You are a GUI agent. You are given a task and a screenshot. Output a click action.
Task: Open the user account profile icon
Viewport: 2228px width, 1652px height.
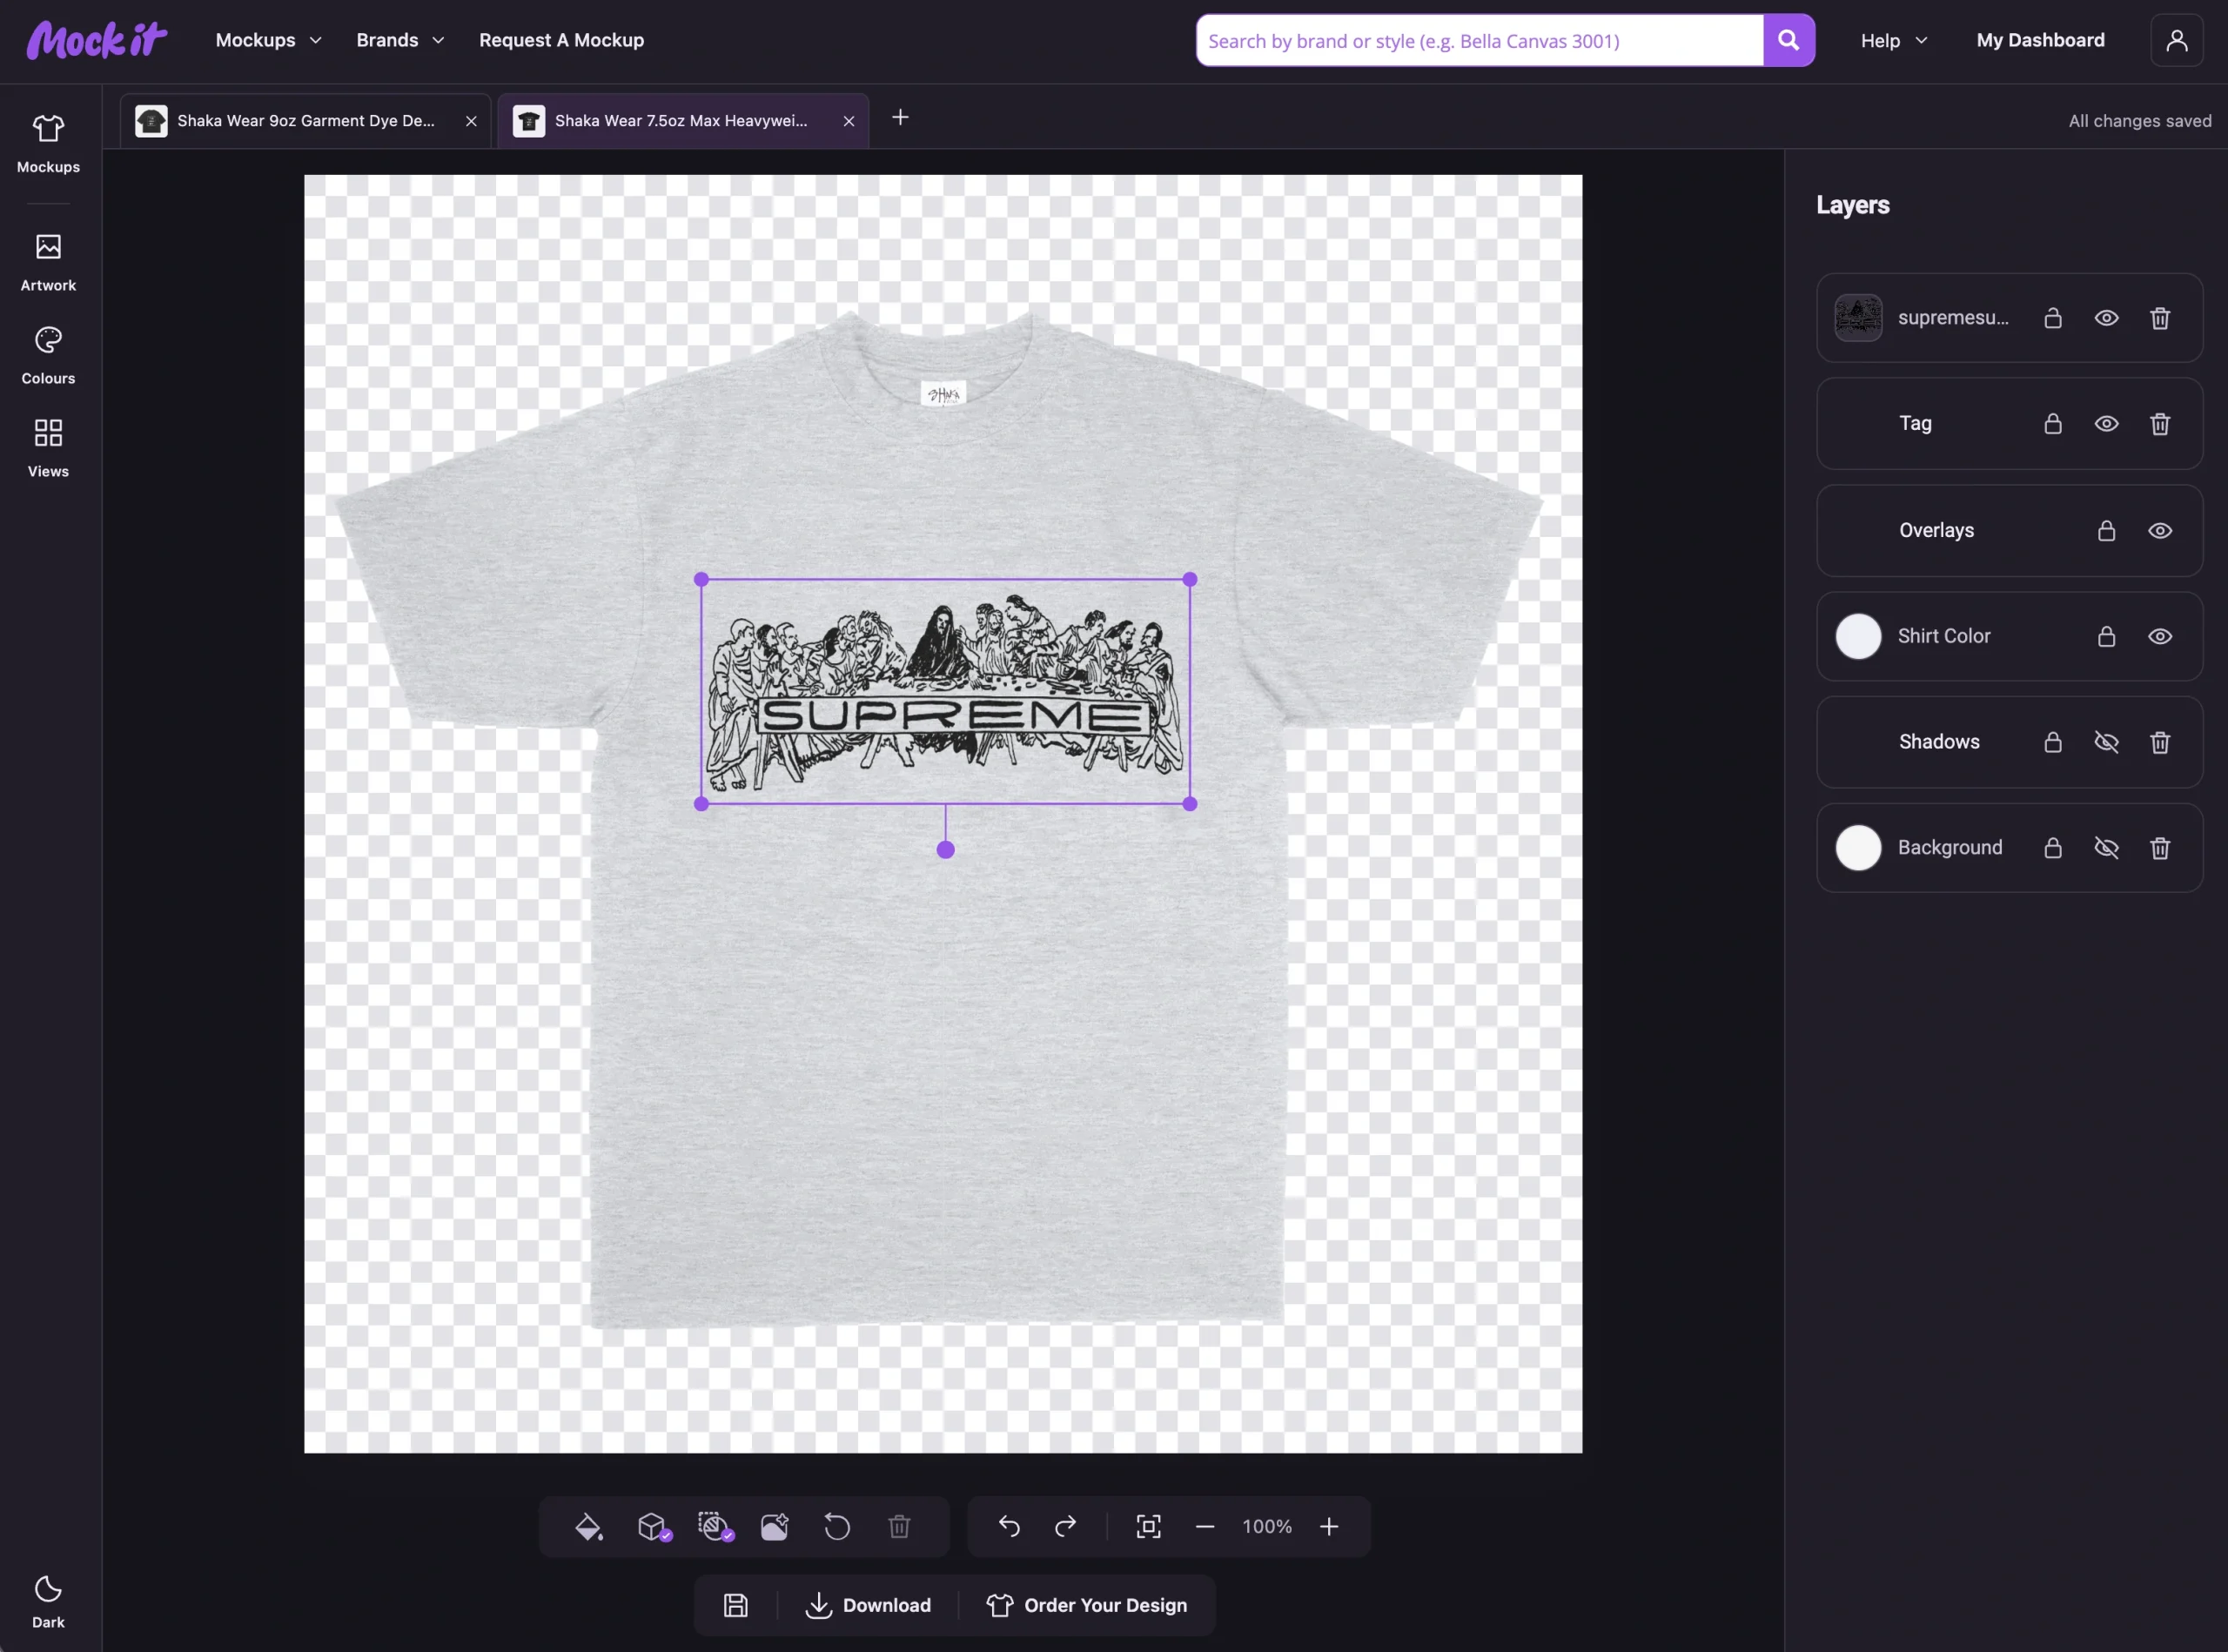(2177, 40)
